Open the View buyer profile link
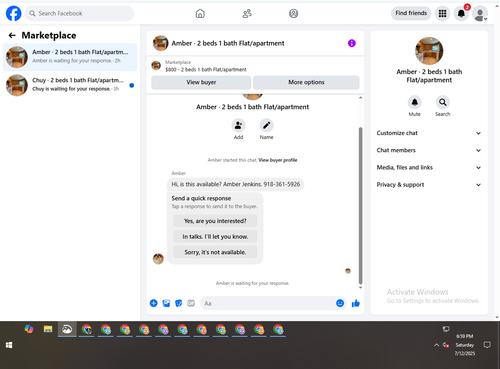Image resolution: width=500 pixels, height=369 pixels. pos(278,160)
